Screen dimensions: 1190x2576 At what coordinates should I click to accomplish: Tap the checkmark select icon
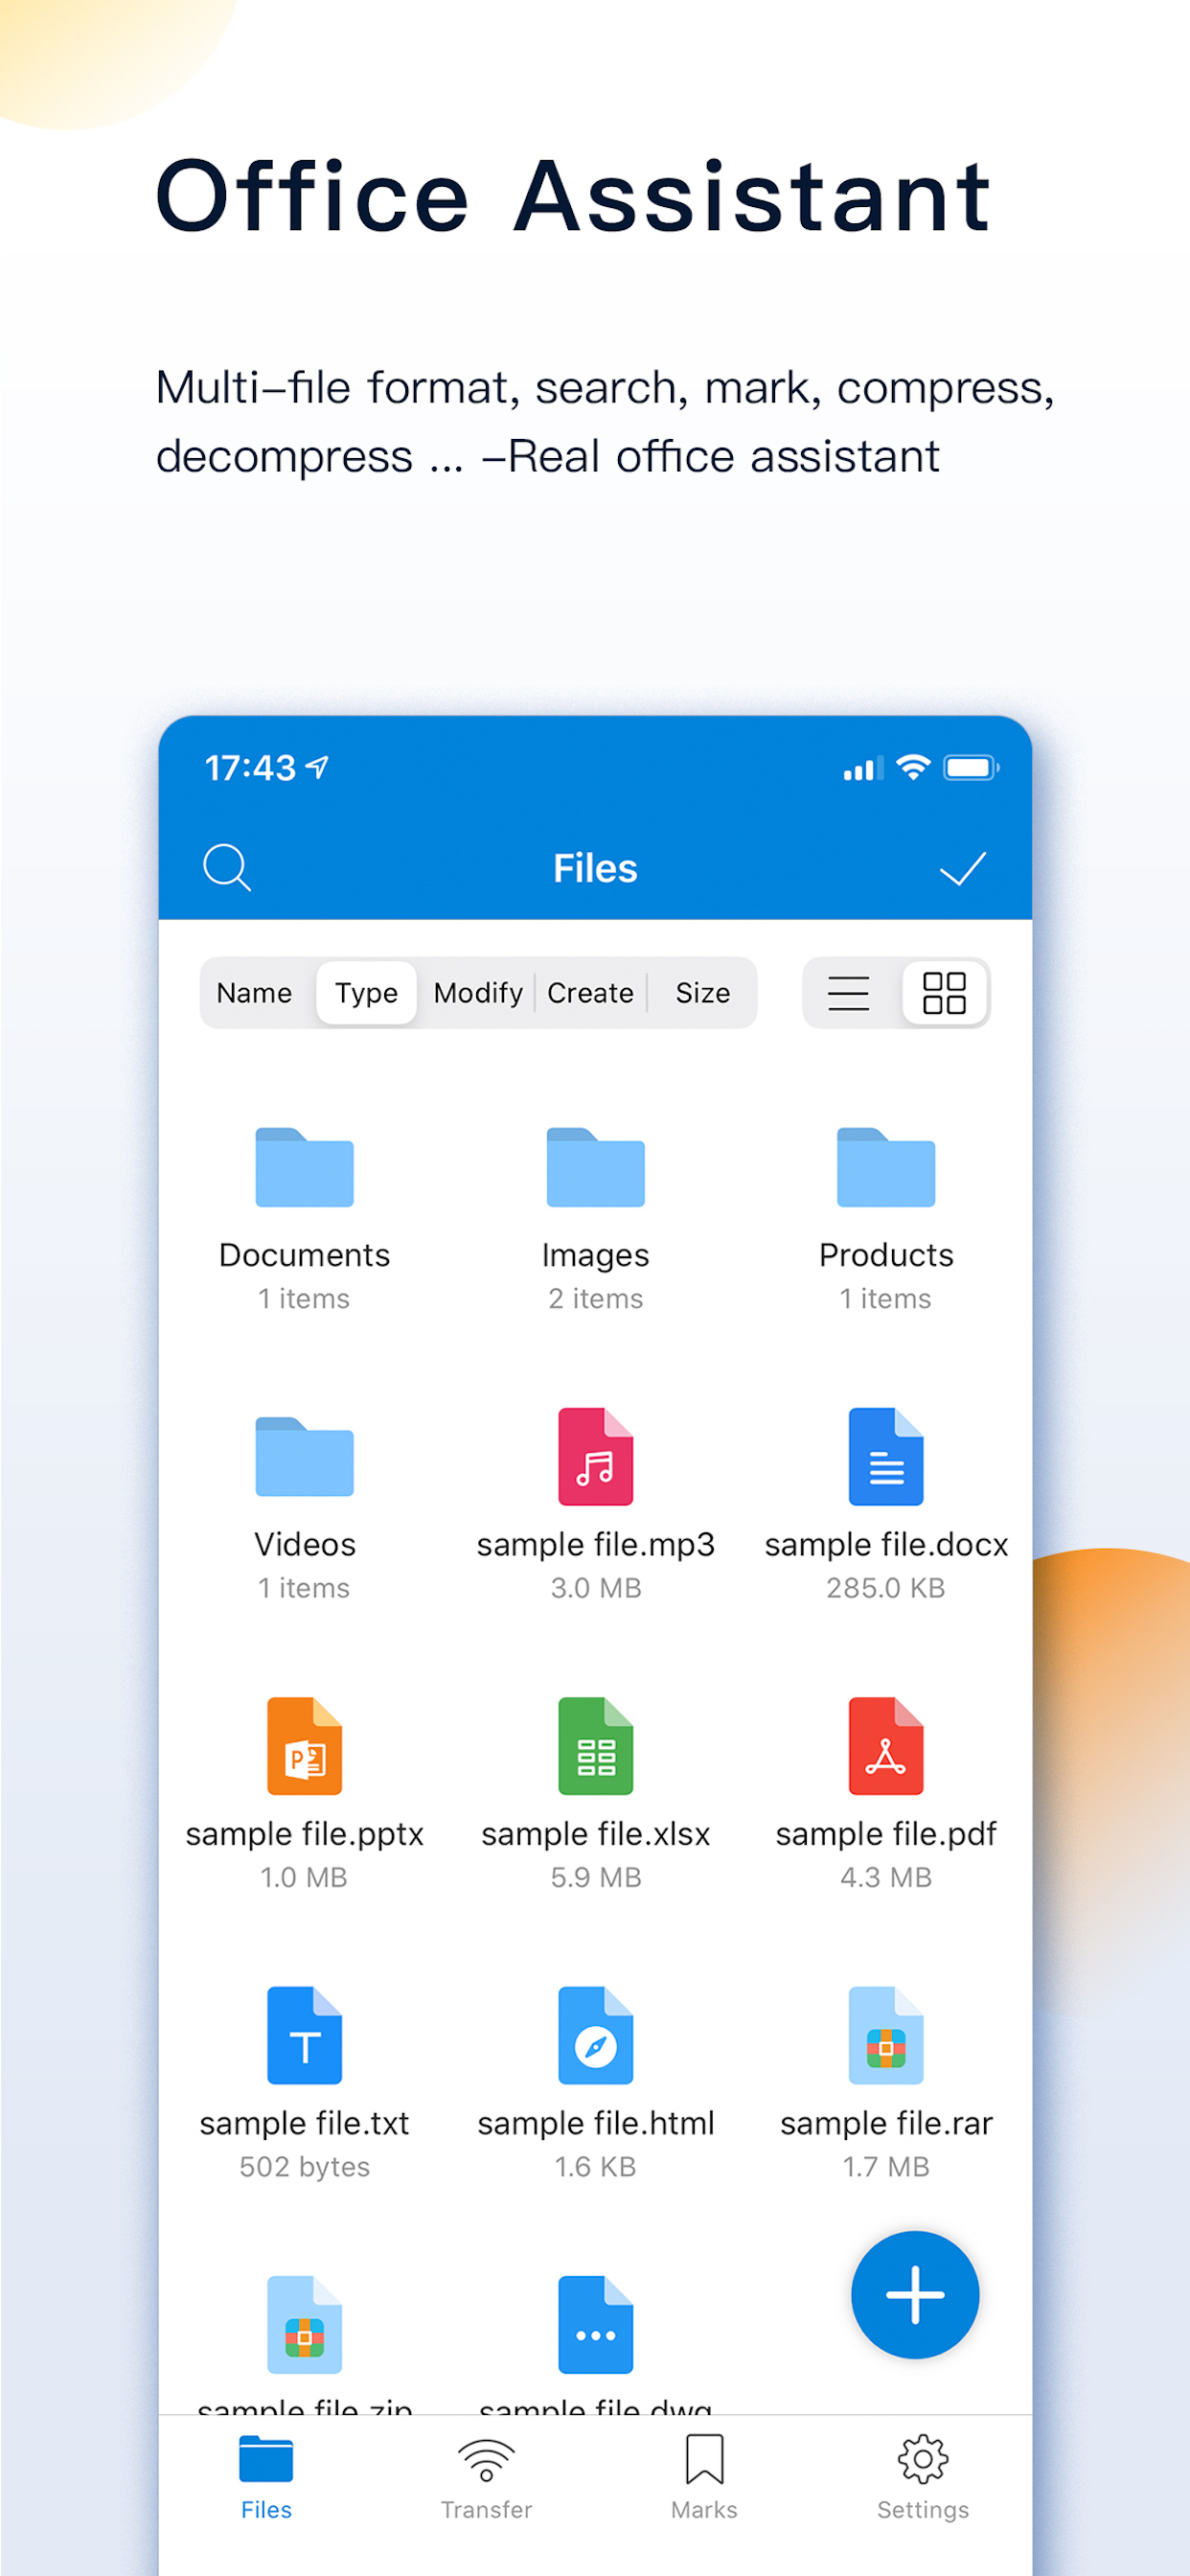tap(963, 868)
